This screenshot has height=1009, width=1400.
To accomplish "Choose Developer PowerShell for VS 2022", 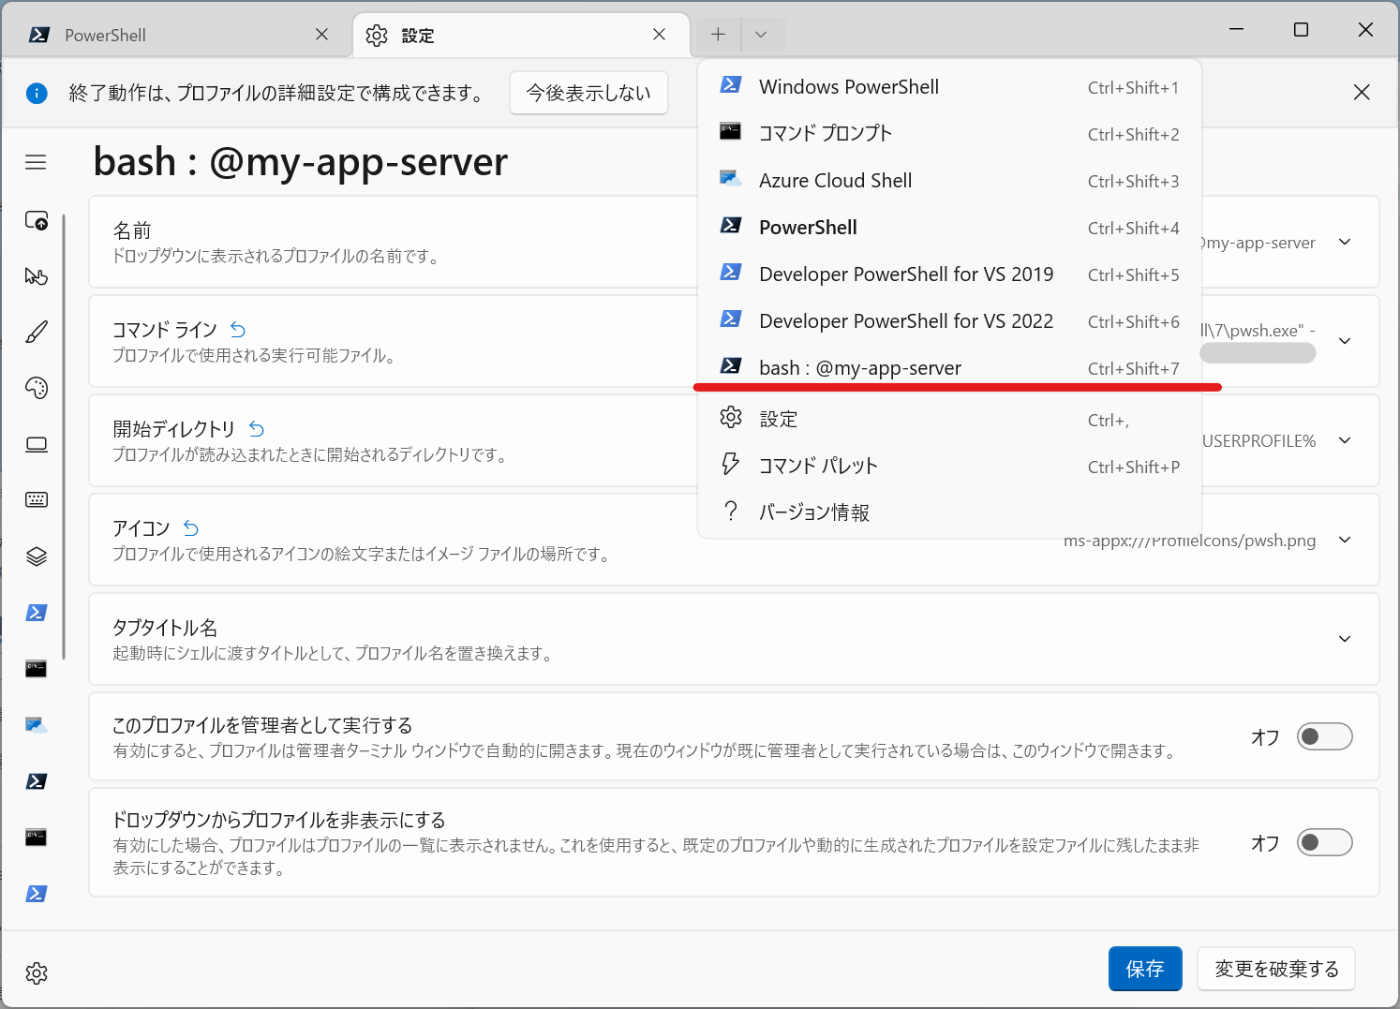I will [949, 322].
